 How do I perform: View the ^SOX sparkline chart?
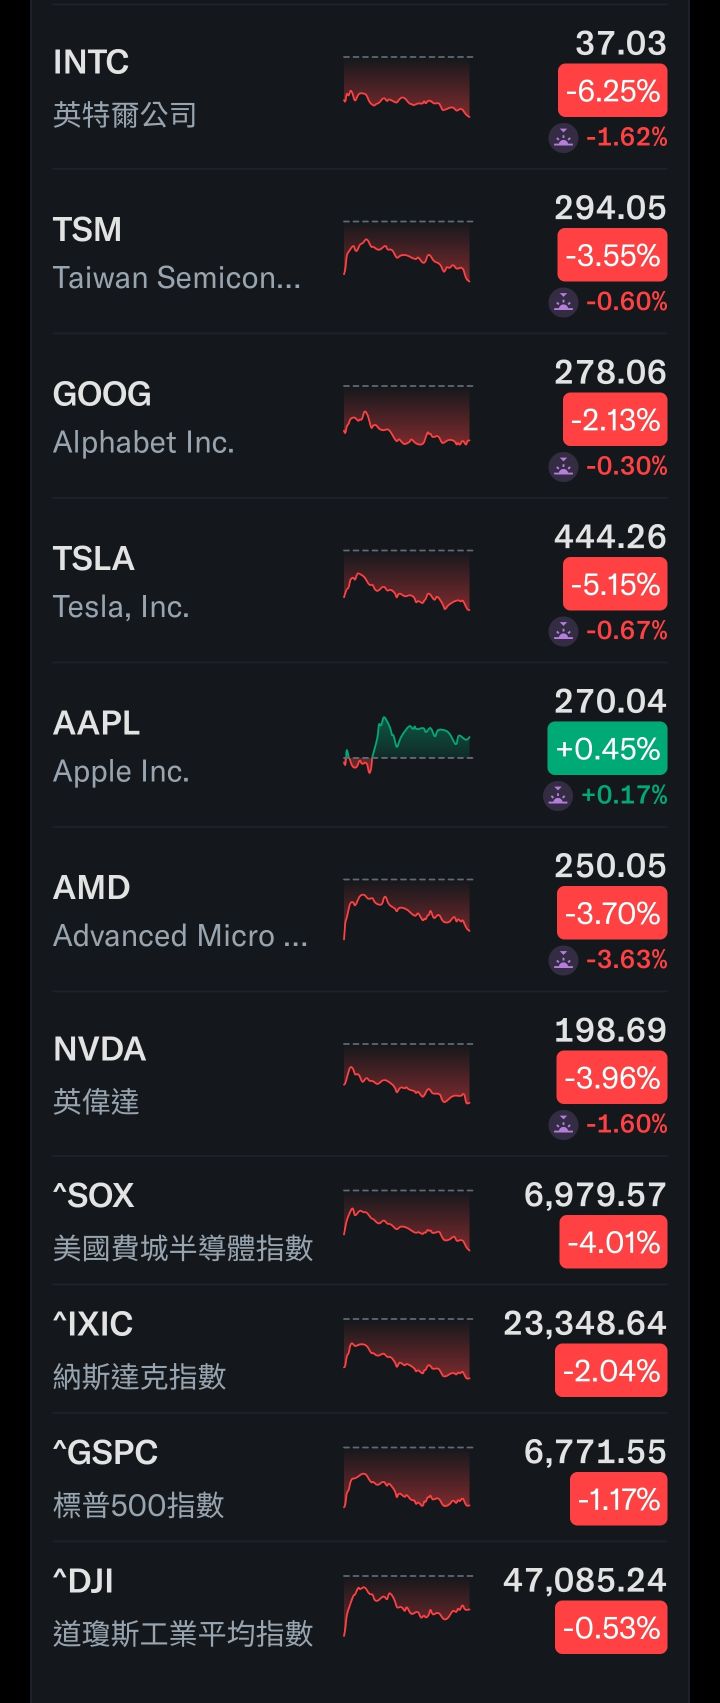(406, 1221)
